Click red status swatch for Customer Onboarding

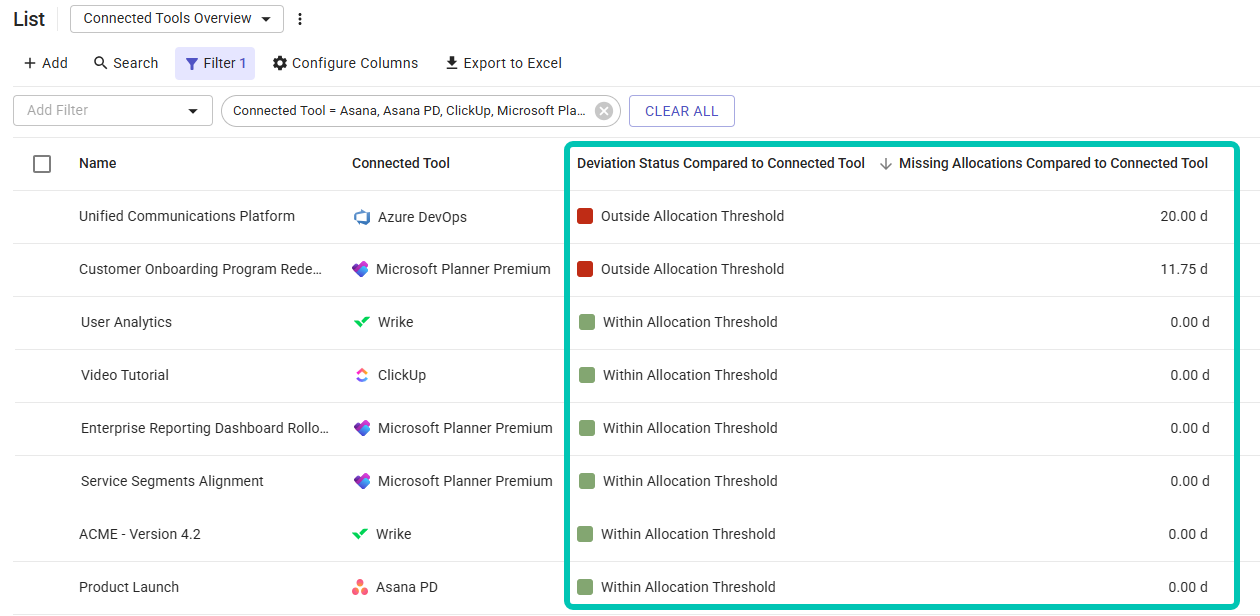coord(585,269)
